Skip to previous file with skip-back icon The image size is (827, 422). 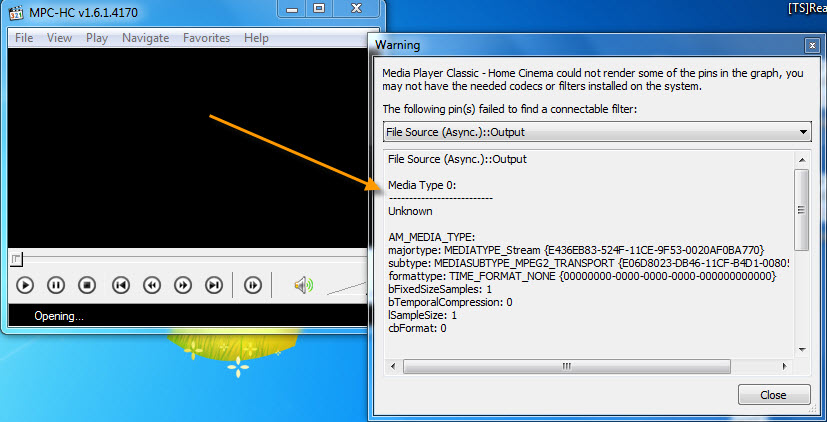pos(121,285)
